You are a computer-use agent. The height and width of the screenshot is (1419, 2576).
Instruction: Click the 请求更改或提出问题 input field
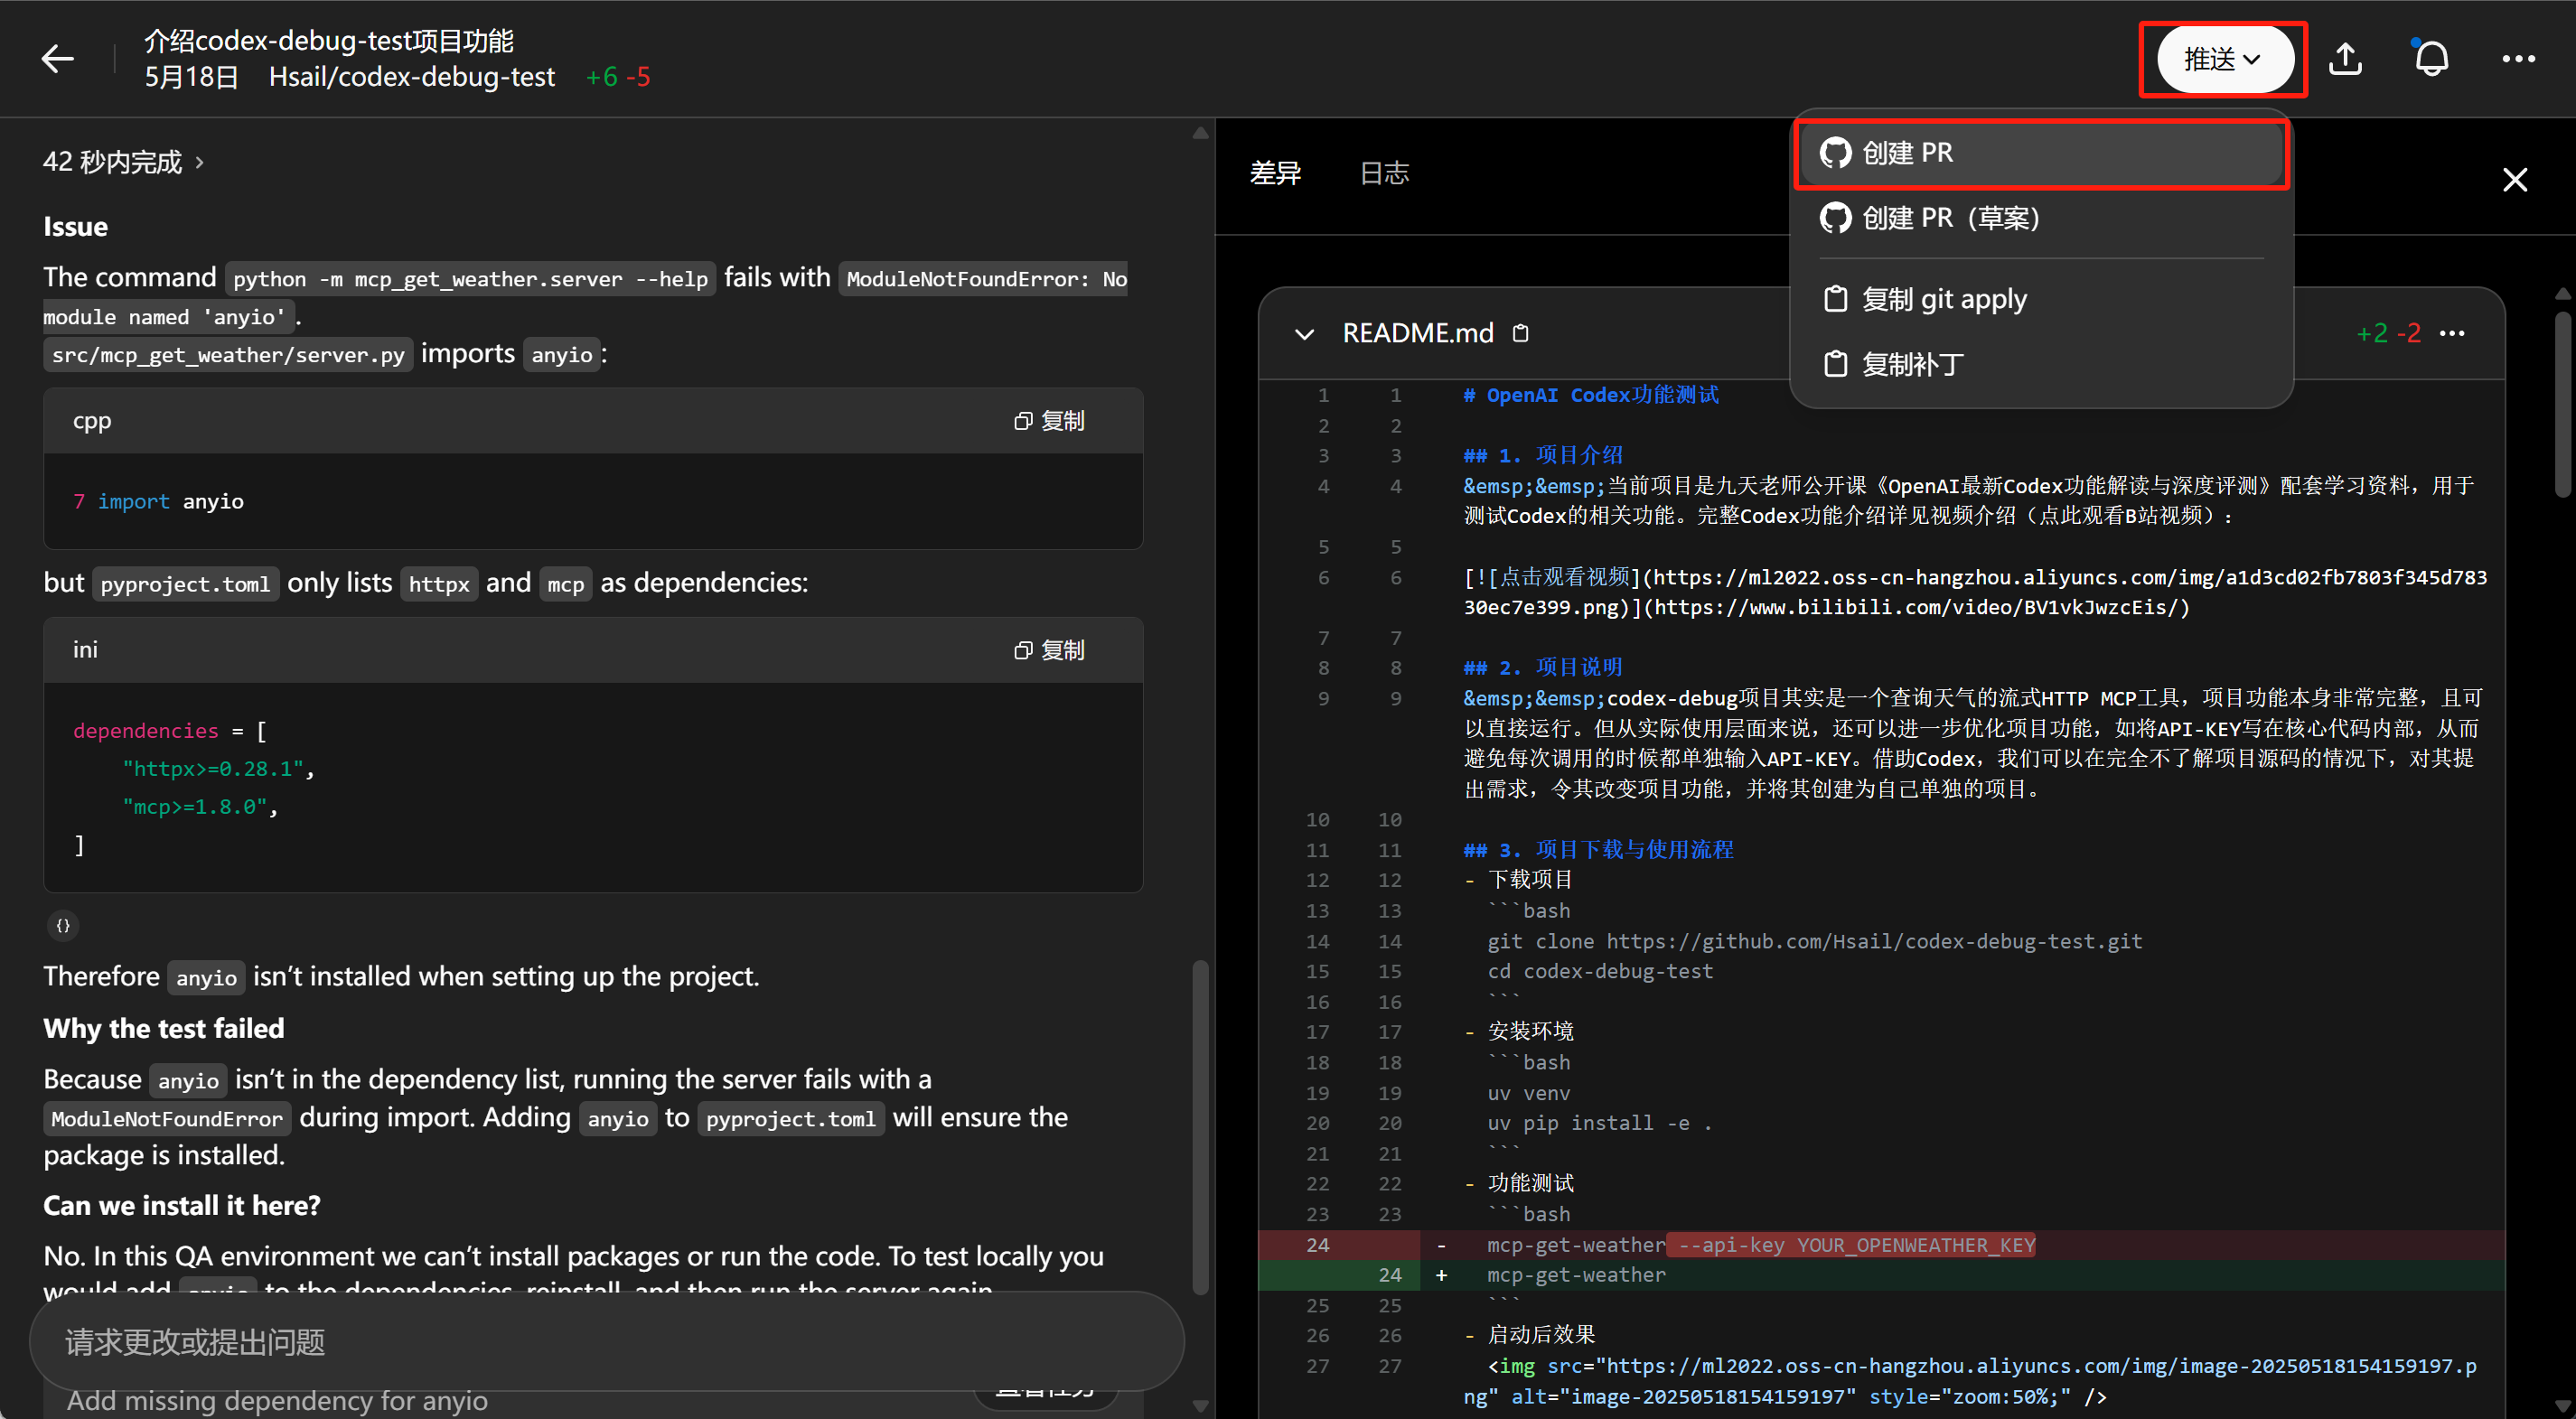click(x=600, y=1342)
